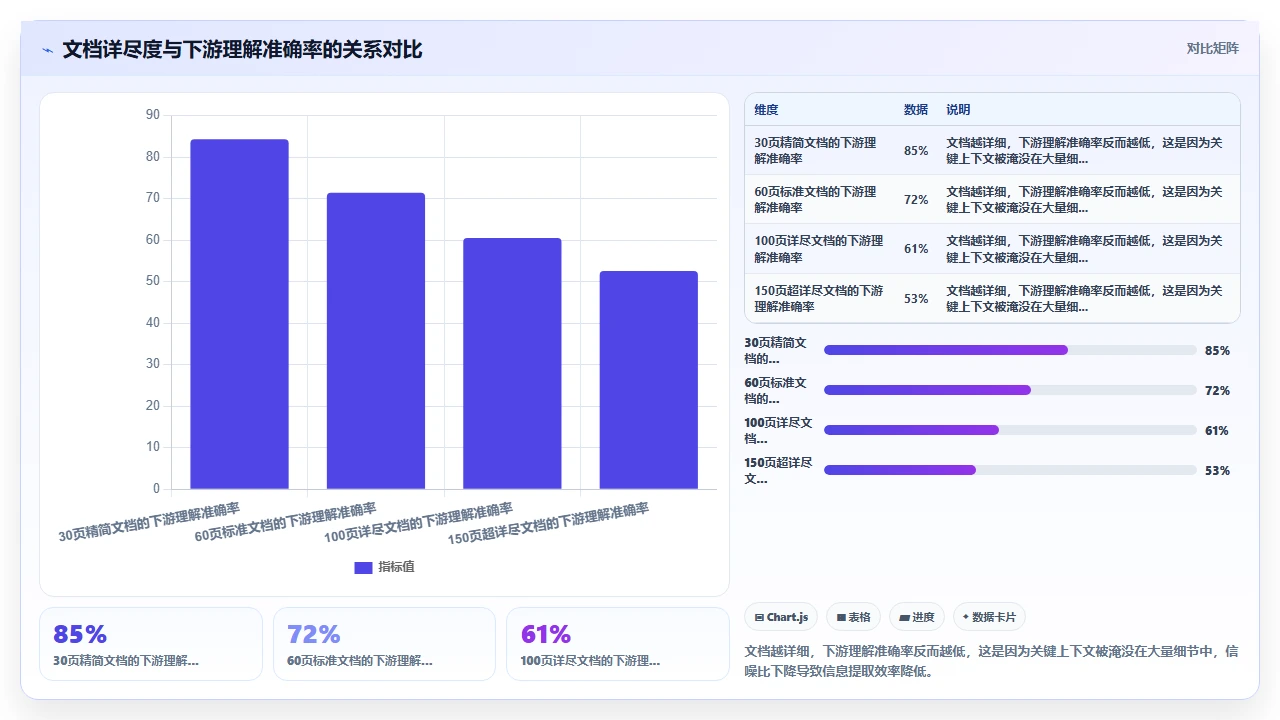Image resolution: width=1280 pixels, height=720 pixels.
Task: Click the page title 文档详尽度与下游理解准确率的关系对比
Action: click(243, 50)
